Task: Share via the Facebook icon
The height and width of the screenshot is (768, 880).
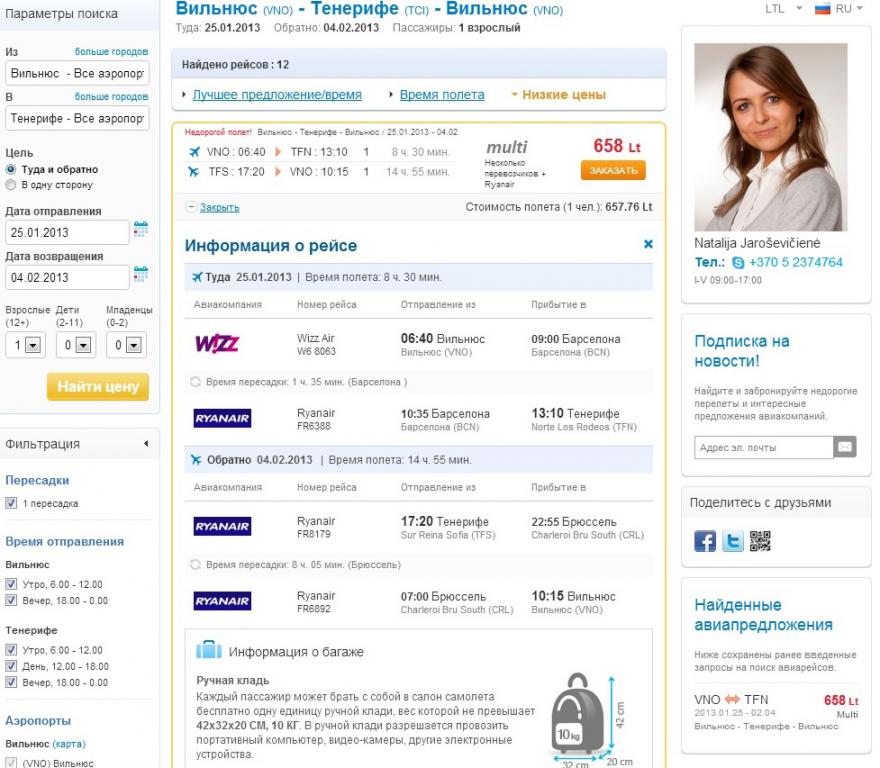Action: pos(705,541)
